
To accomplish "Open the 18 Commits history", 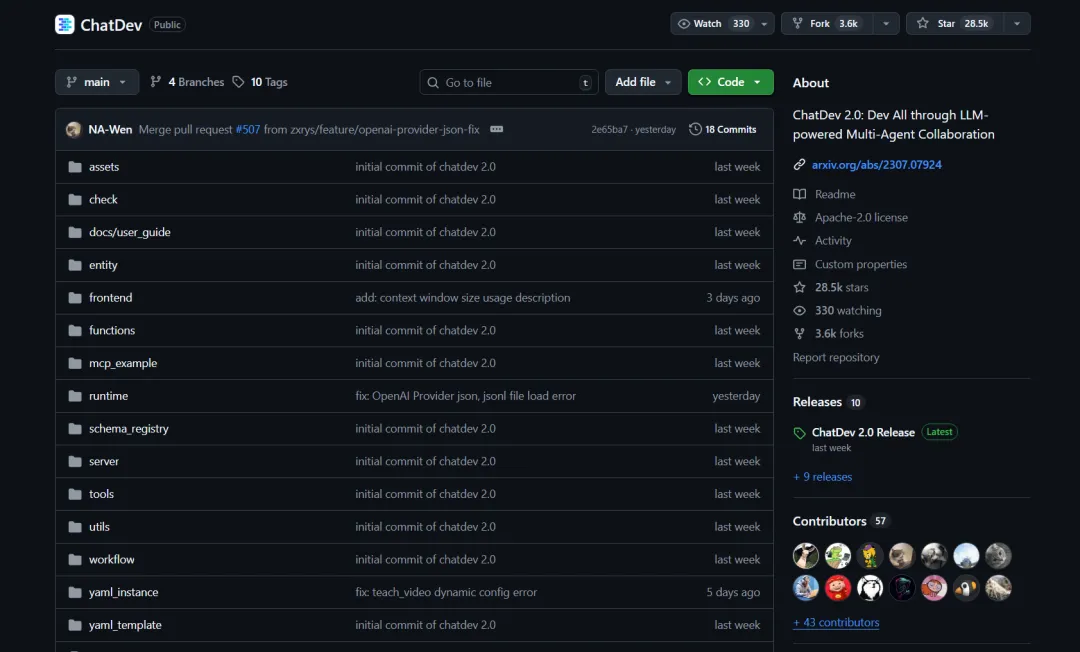I will [723, 129].
